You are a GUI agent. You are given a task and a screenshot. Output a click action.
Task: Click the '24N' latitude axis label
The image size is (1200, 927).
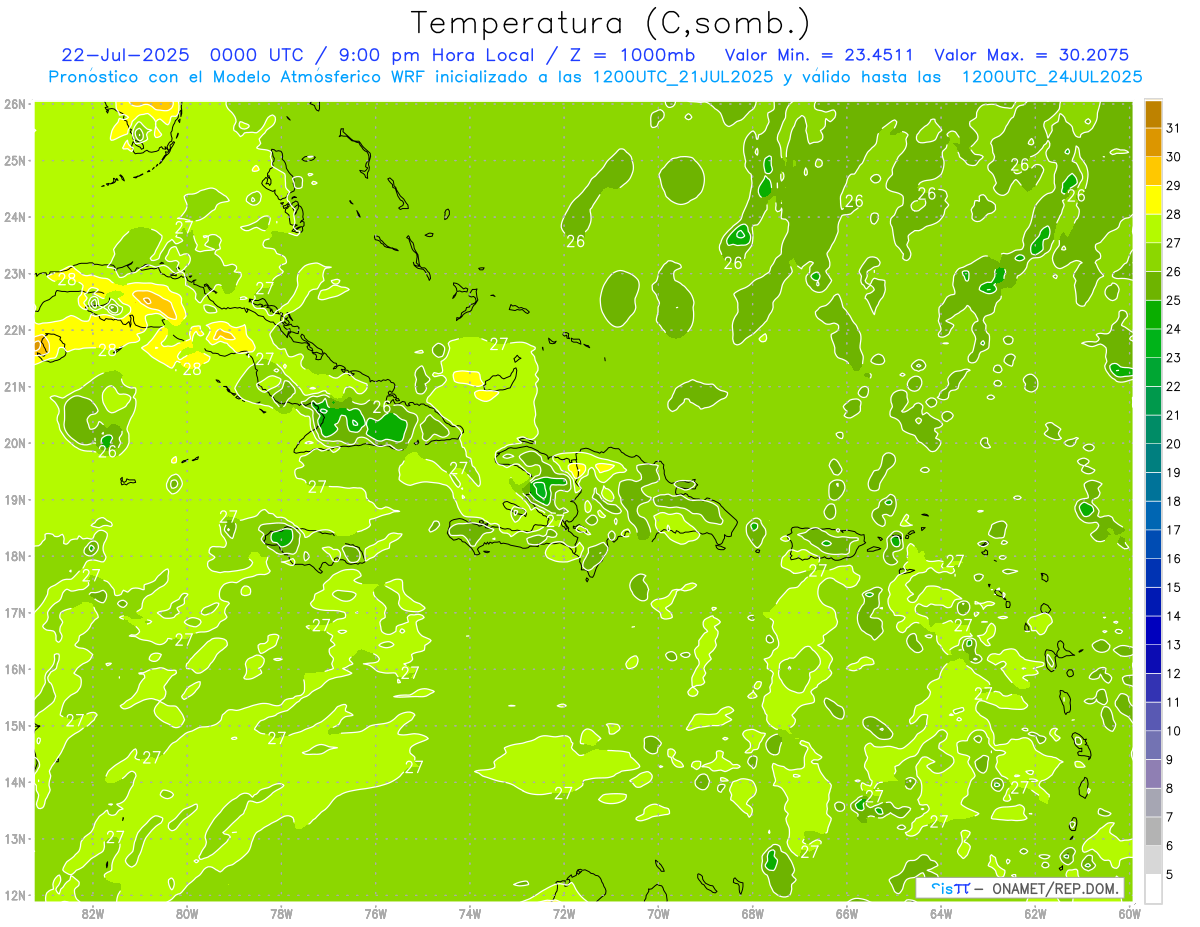click(15, 217)
